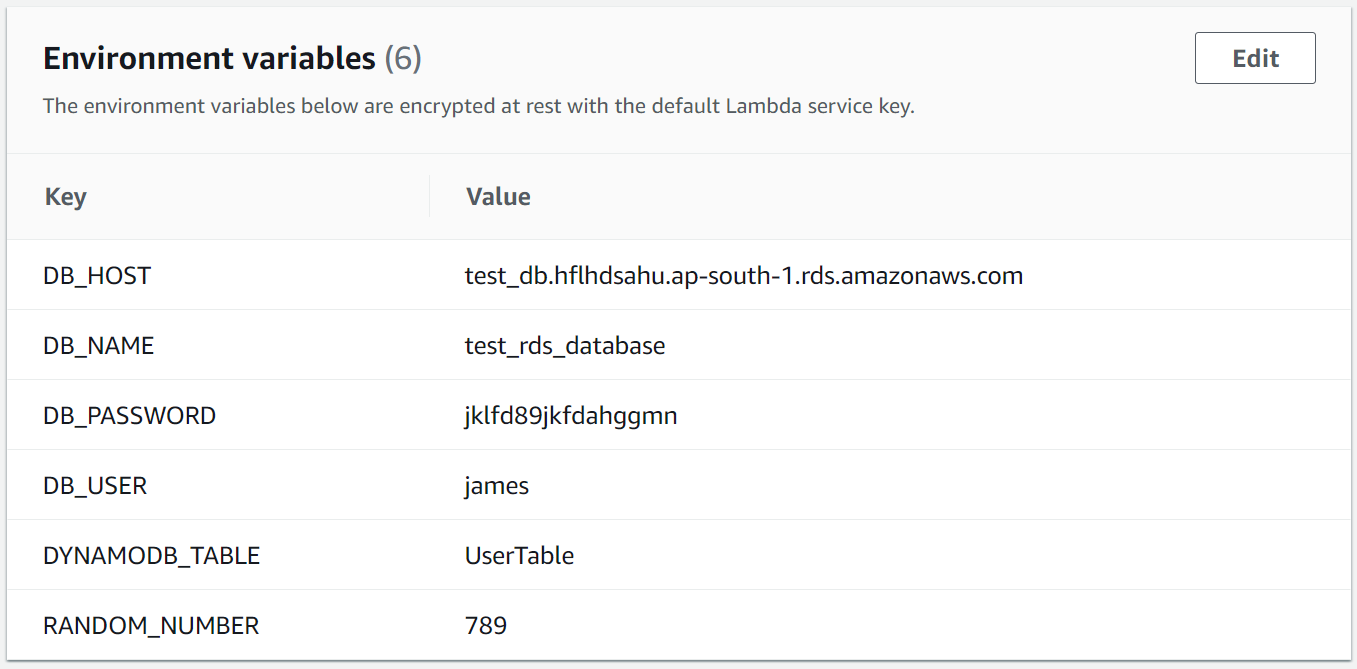
Task: Select the DB_HOST key cell
Action: 96,275
